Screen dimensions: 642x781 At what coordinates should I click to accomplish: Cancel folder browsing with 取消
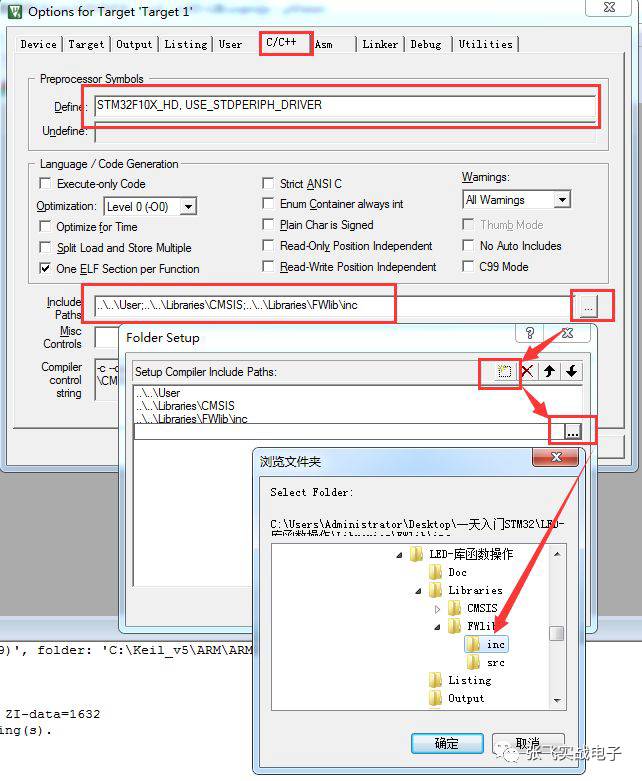tap(528, 744)
